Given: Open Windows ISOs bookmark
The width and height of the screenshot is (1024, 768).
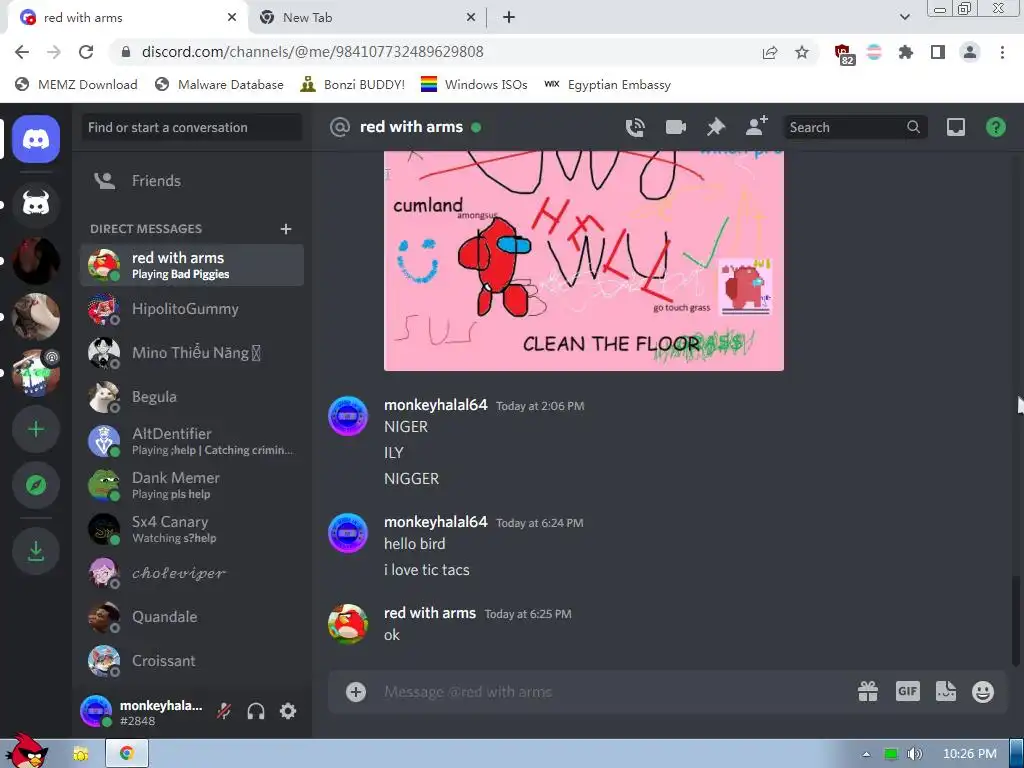Looking at the screenshot, I should (474, 84).
